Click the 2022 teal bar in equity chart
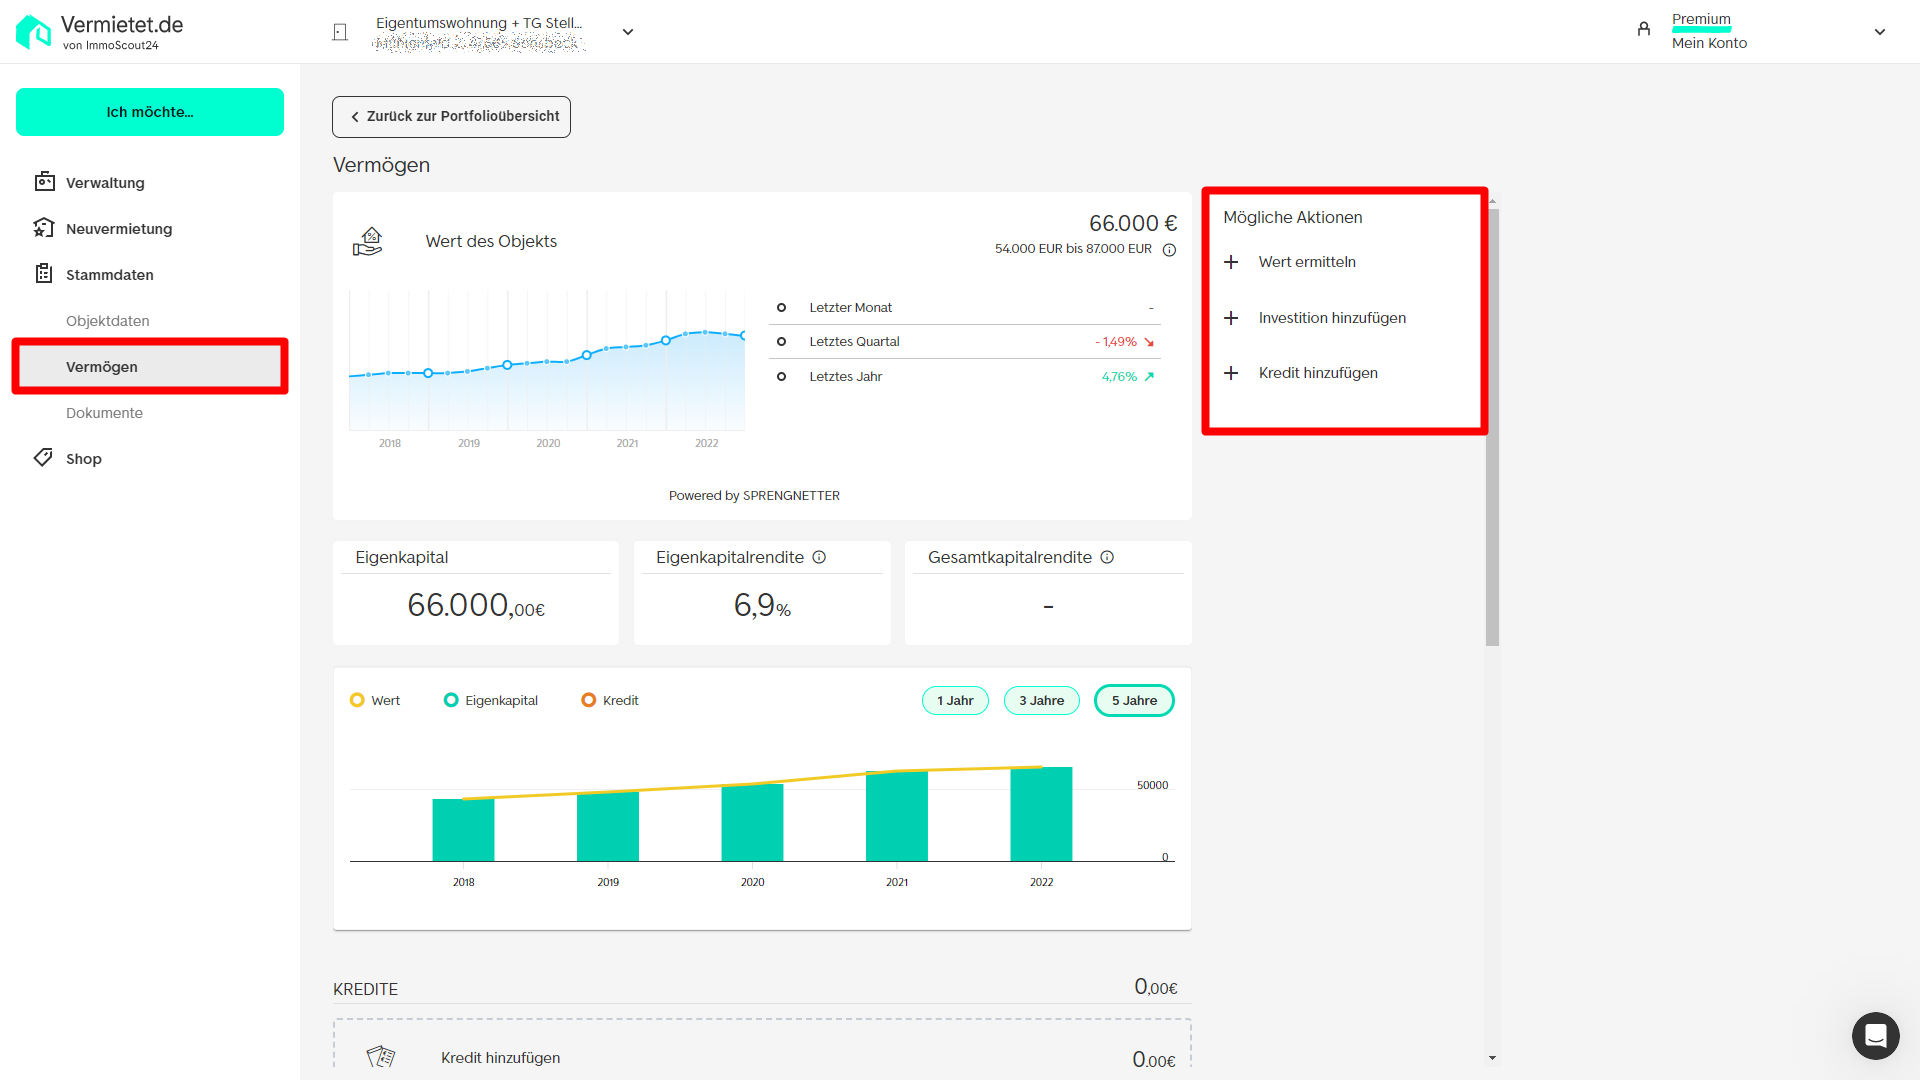The image size is (1920, 1080). click(1041, 814)
